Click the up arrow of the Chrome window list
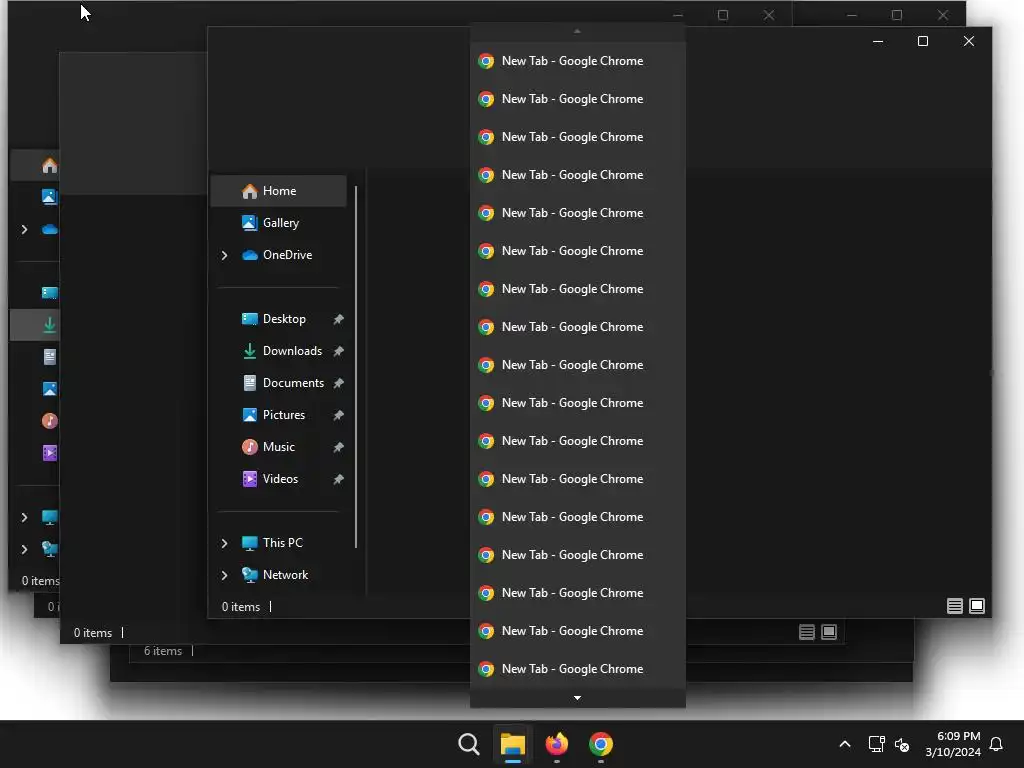 tap(577, 31)
